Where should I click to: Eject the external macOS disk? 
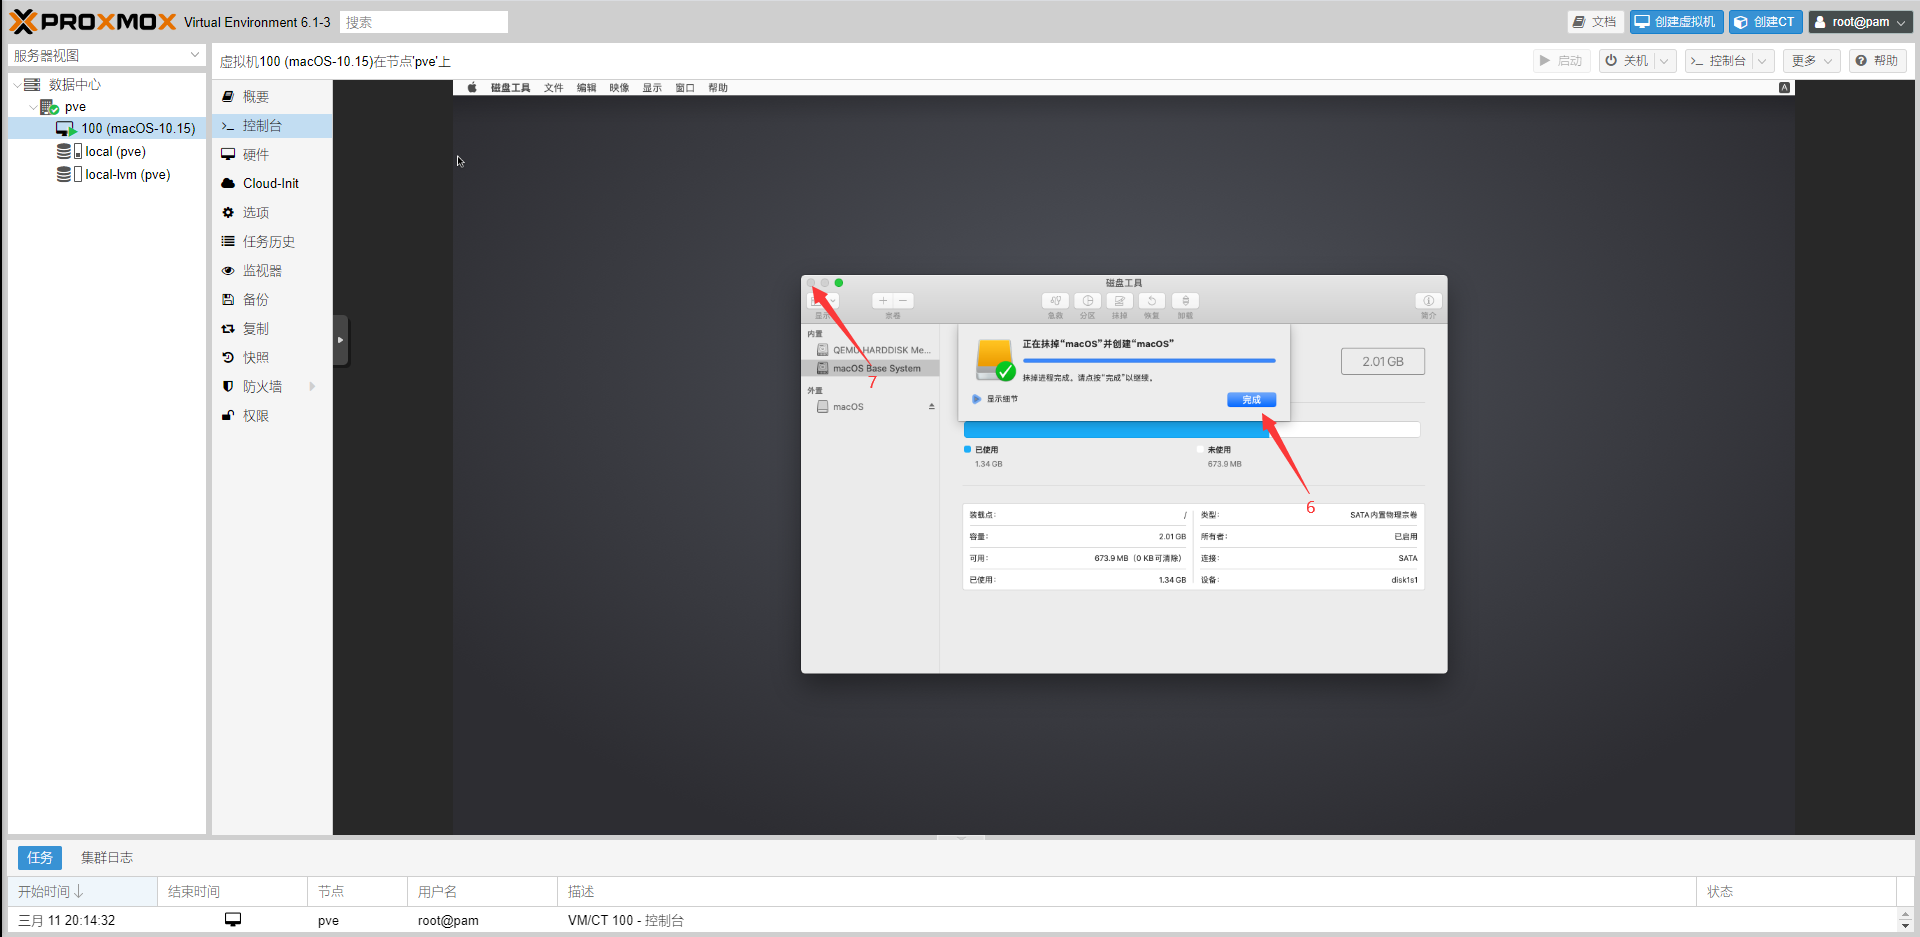(x=931, y=407)
